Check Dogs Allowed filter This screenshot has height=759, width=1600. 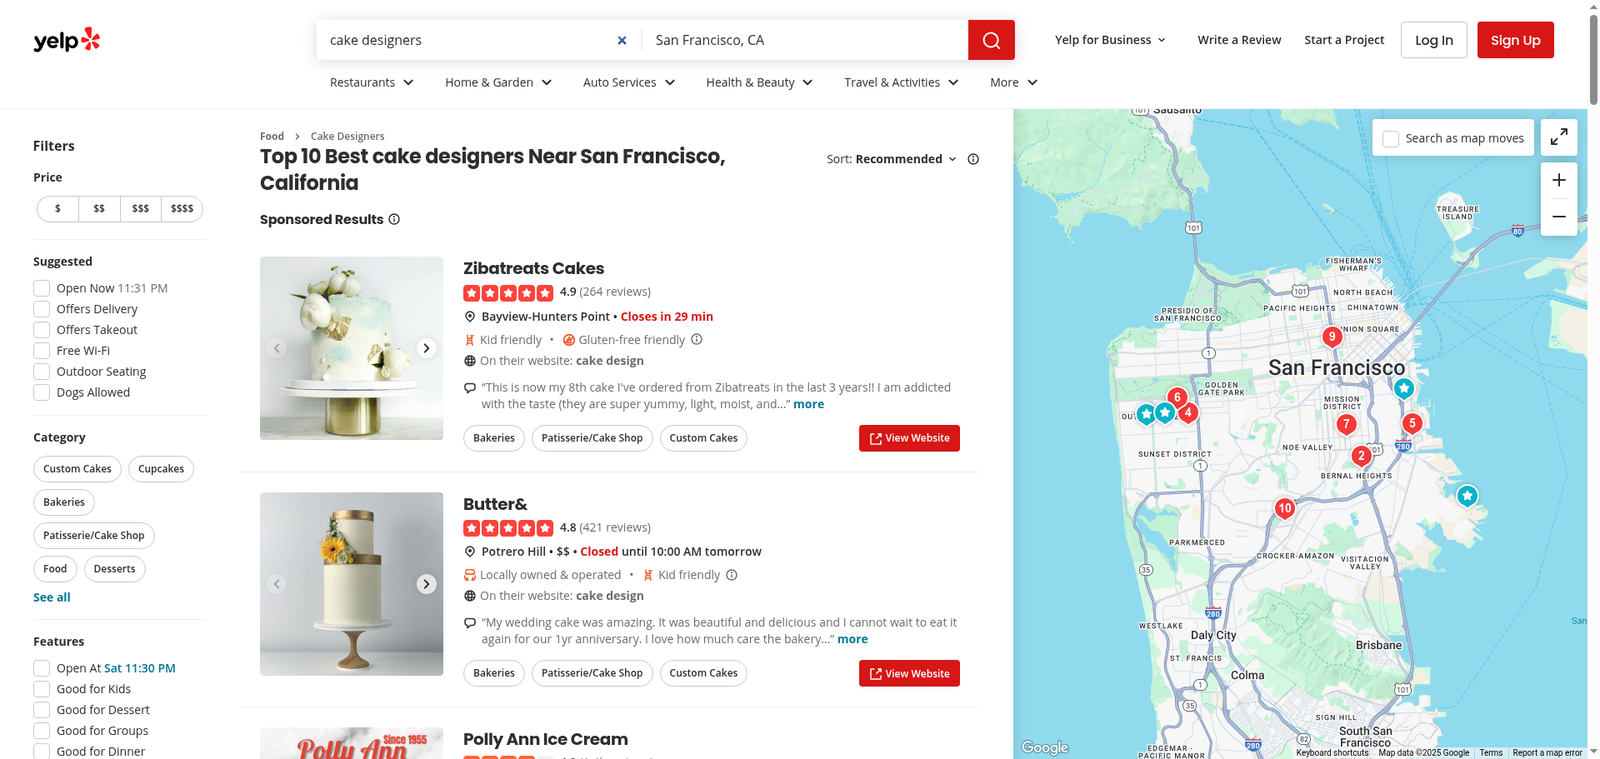[42, 392]
